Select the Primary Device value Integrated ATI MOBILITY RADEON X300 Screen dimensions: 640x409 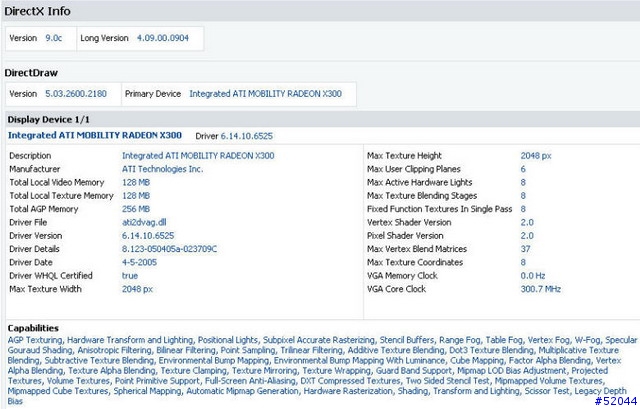(x=266, y=94)
